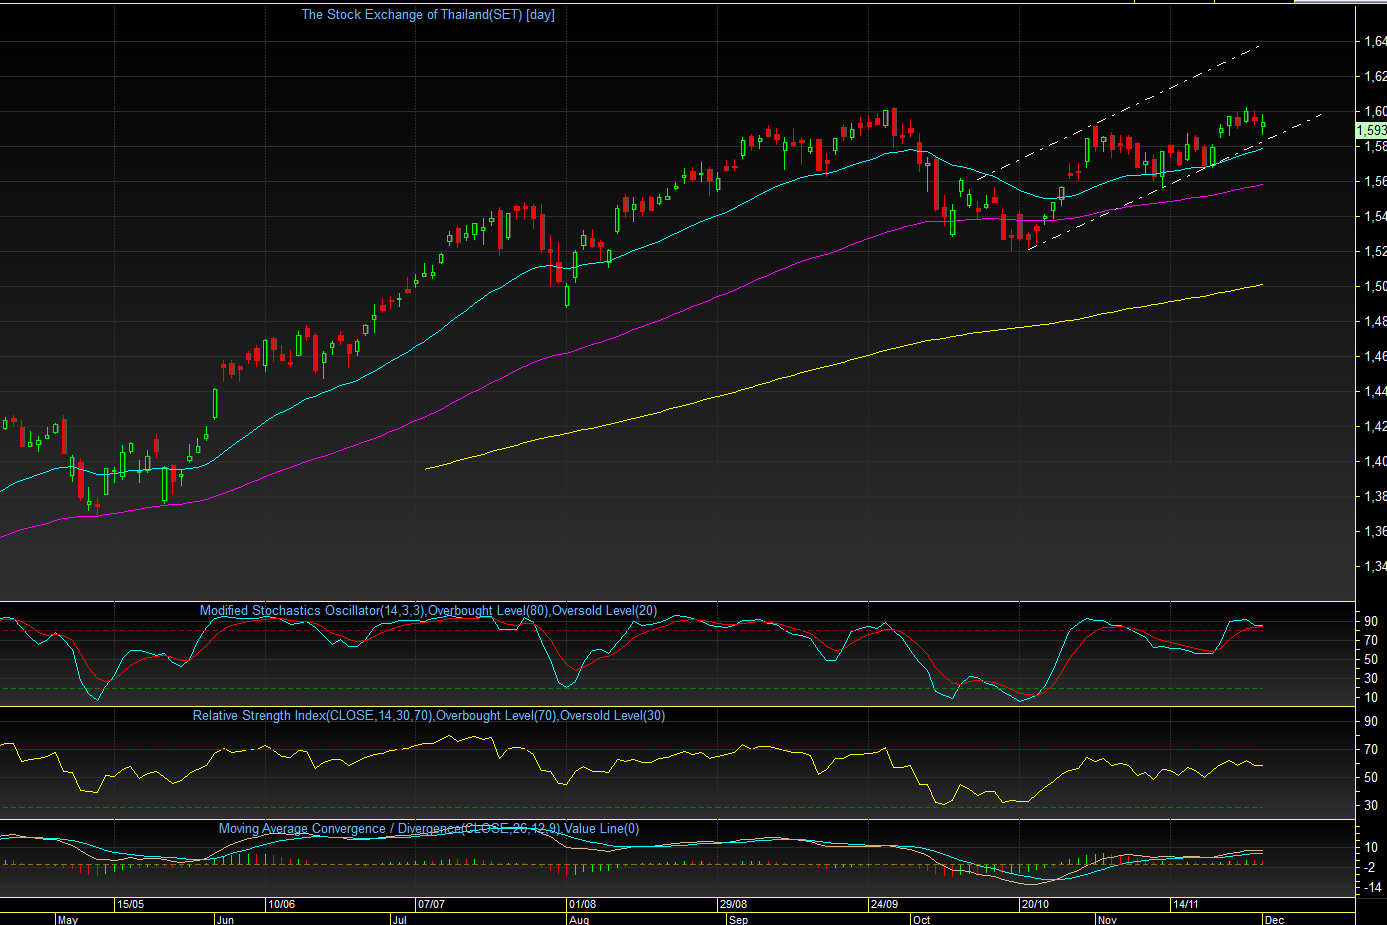The height and width of the screenshot is (925, 1387).
Task: Click the 07/07 date label on time axis
Action: point(431,904)
